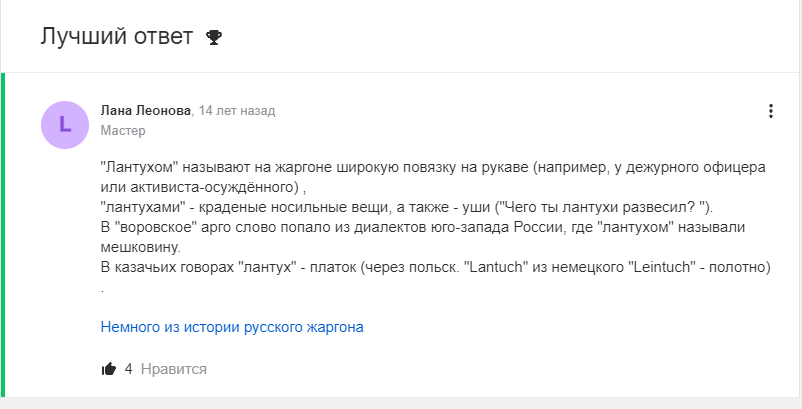Click the Лучший ответ heading
This screenshot has height=409, width=802.
(117, 37)
